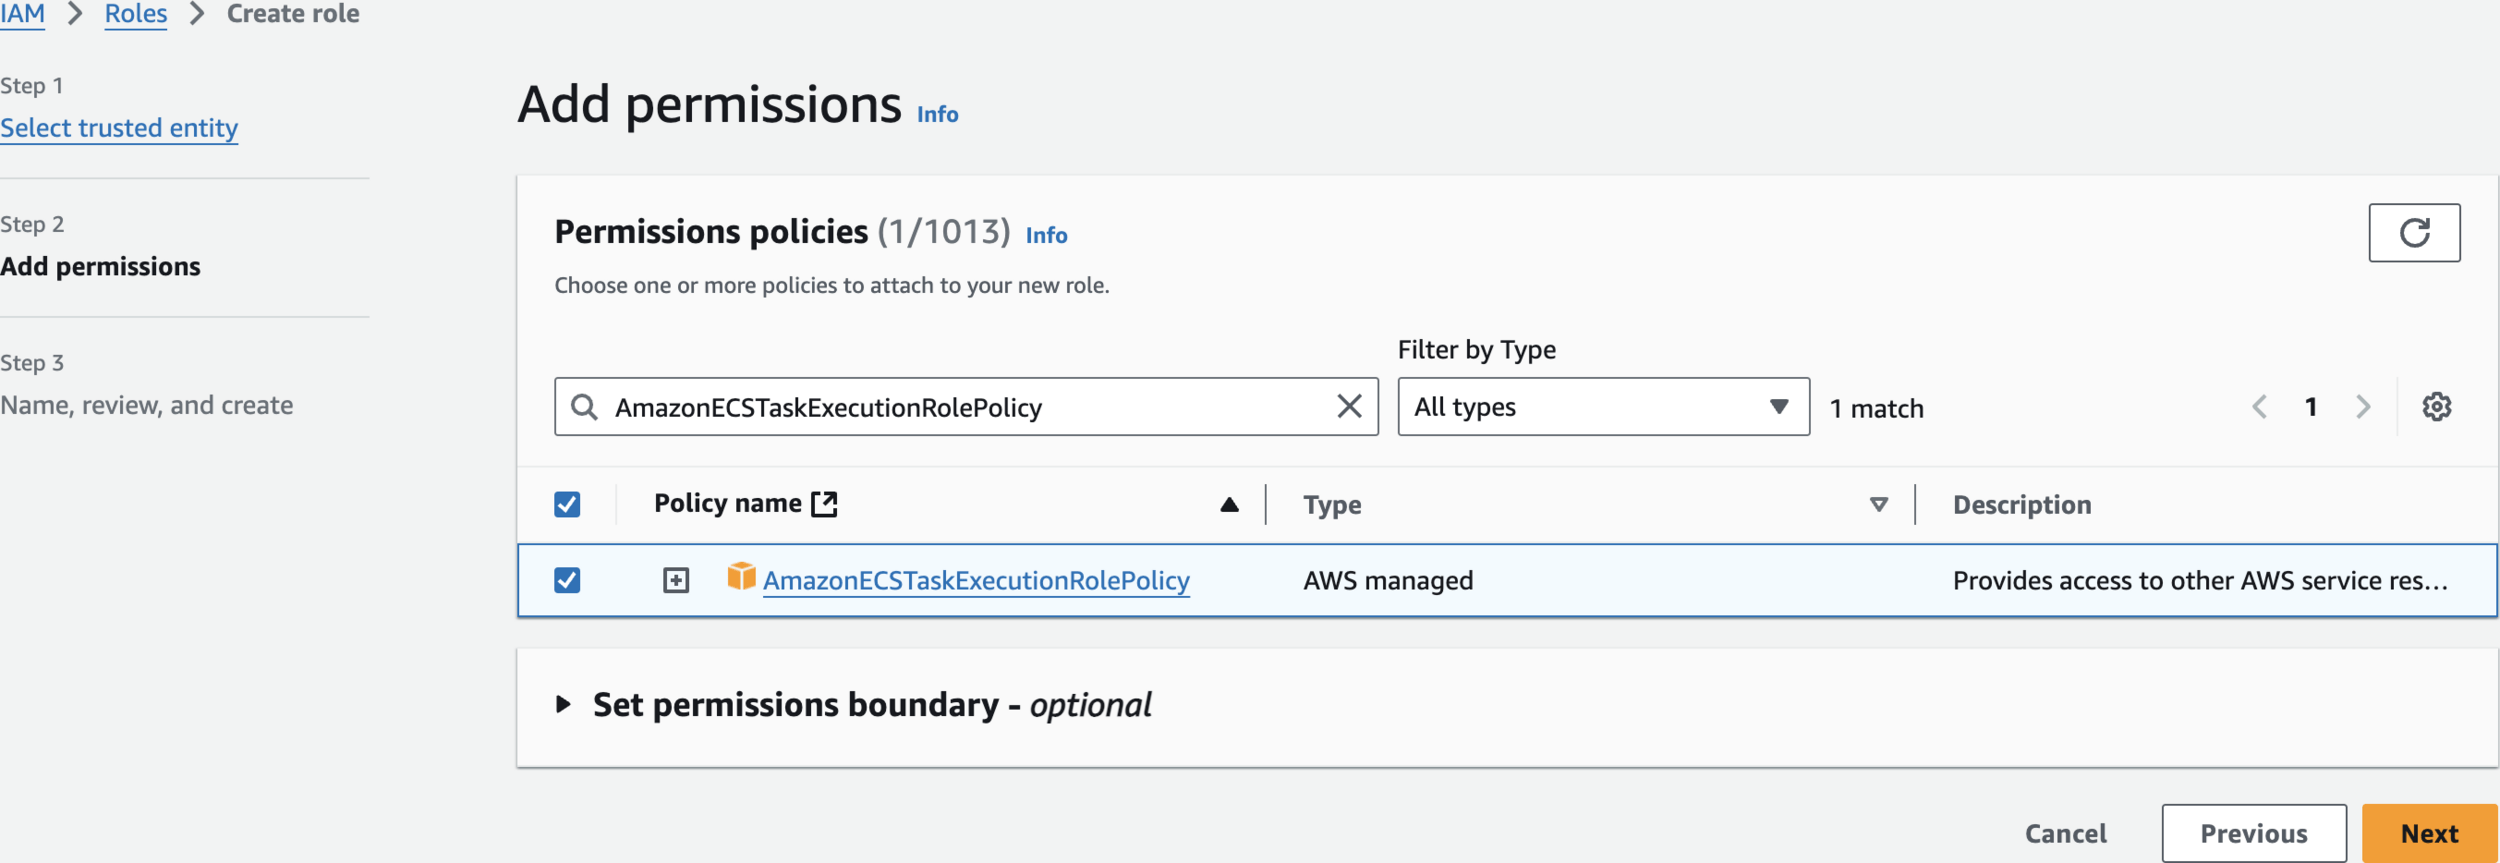The width and height of the screenshot is (2500, 863).
Task: Open the Filter by Type dropdown
Action: click(x=1602, y=407)
